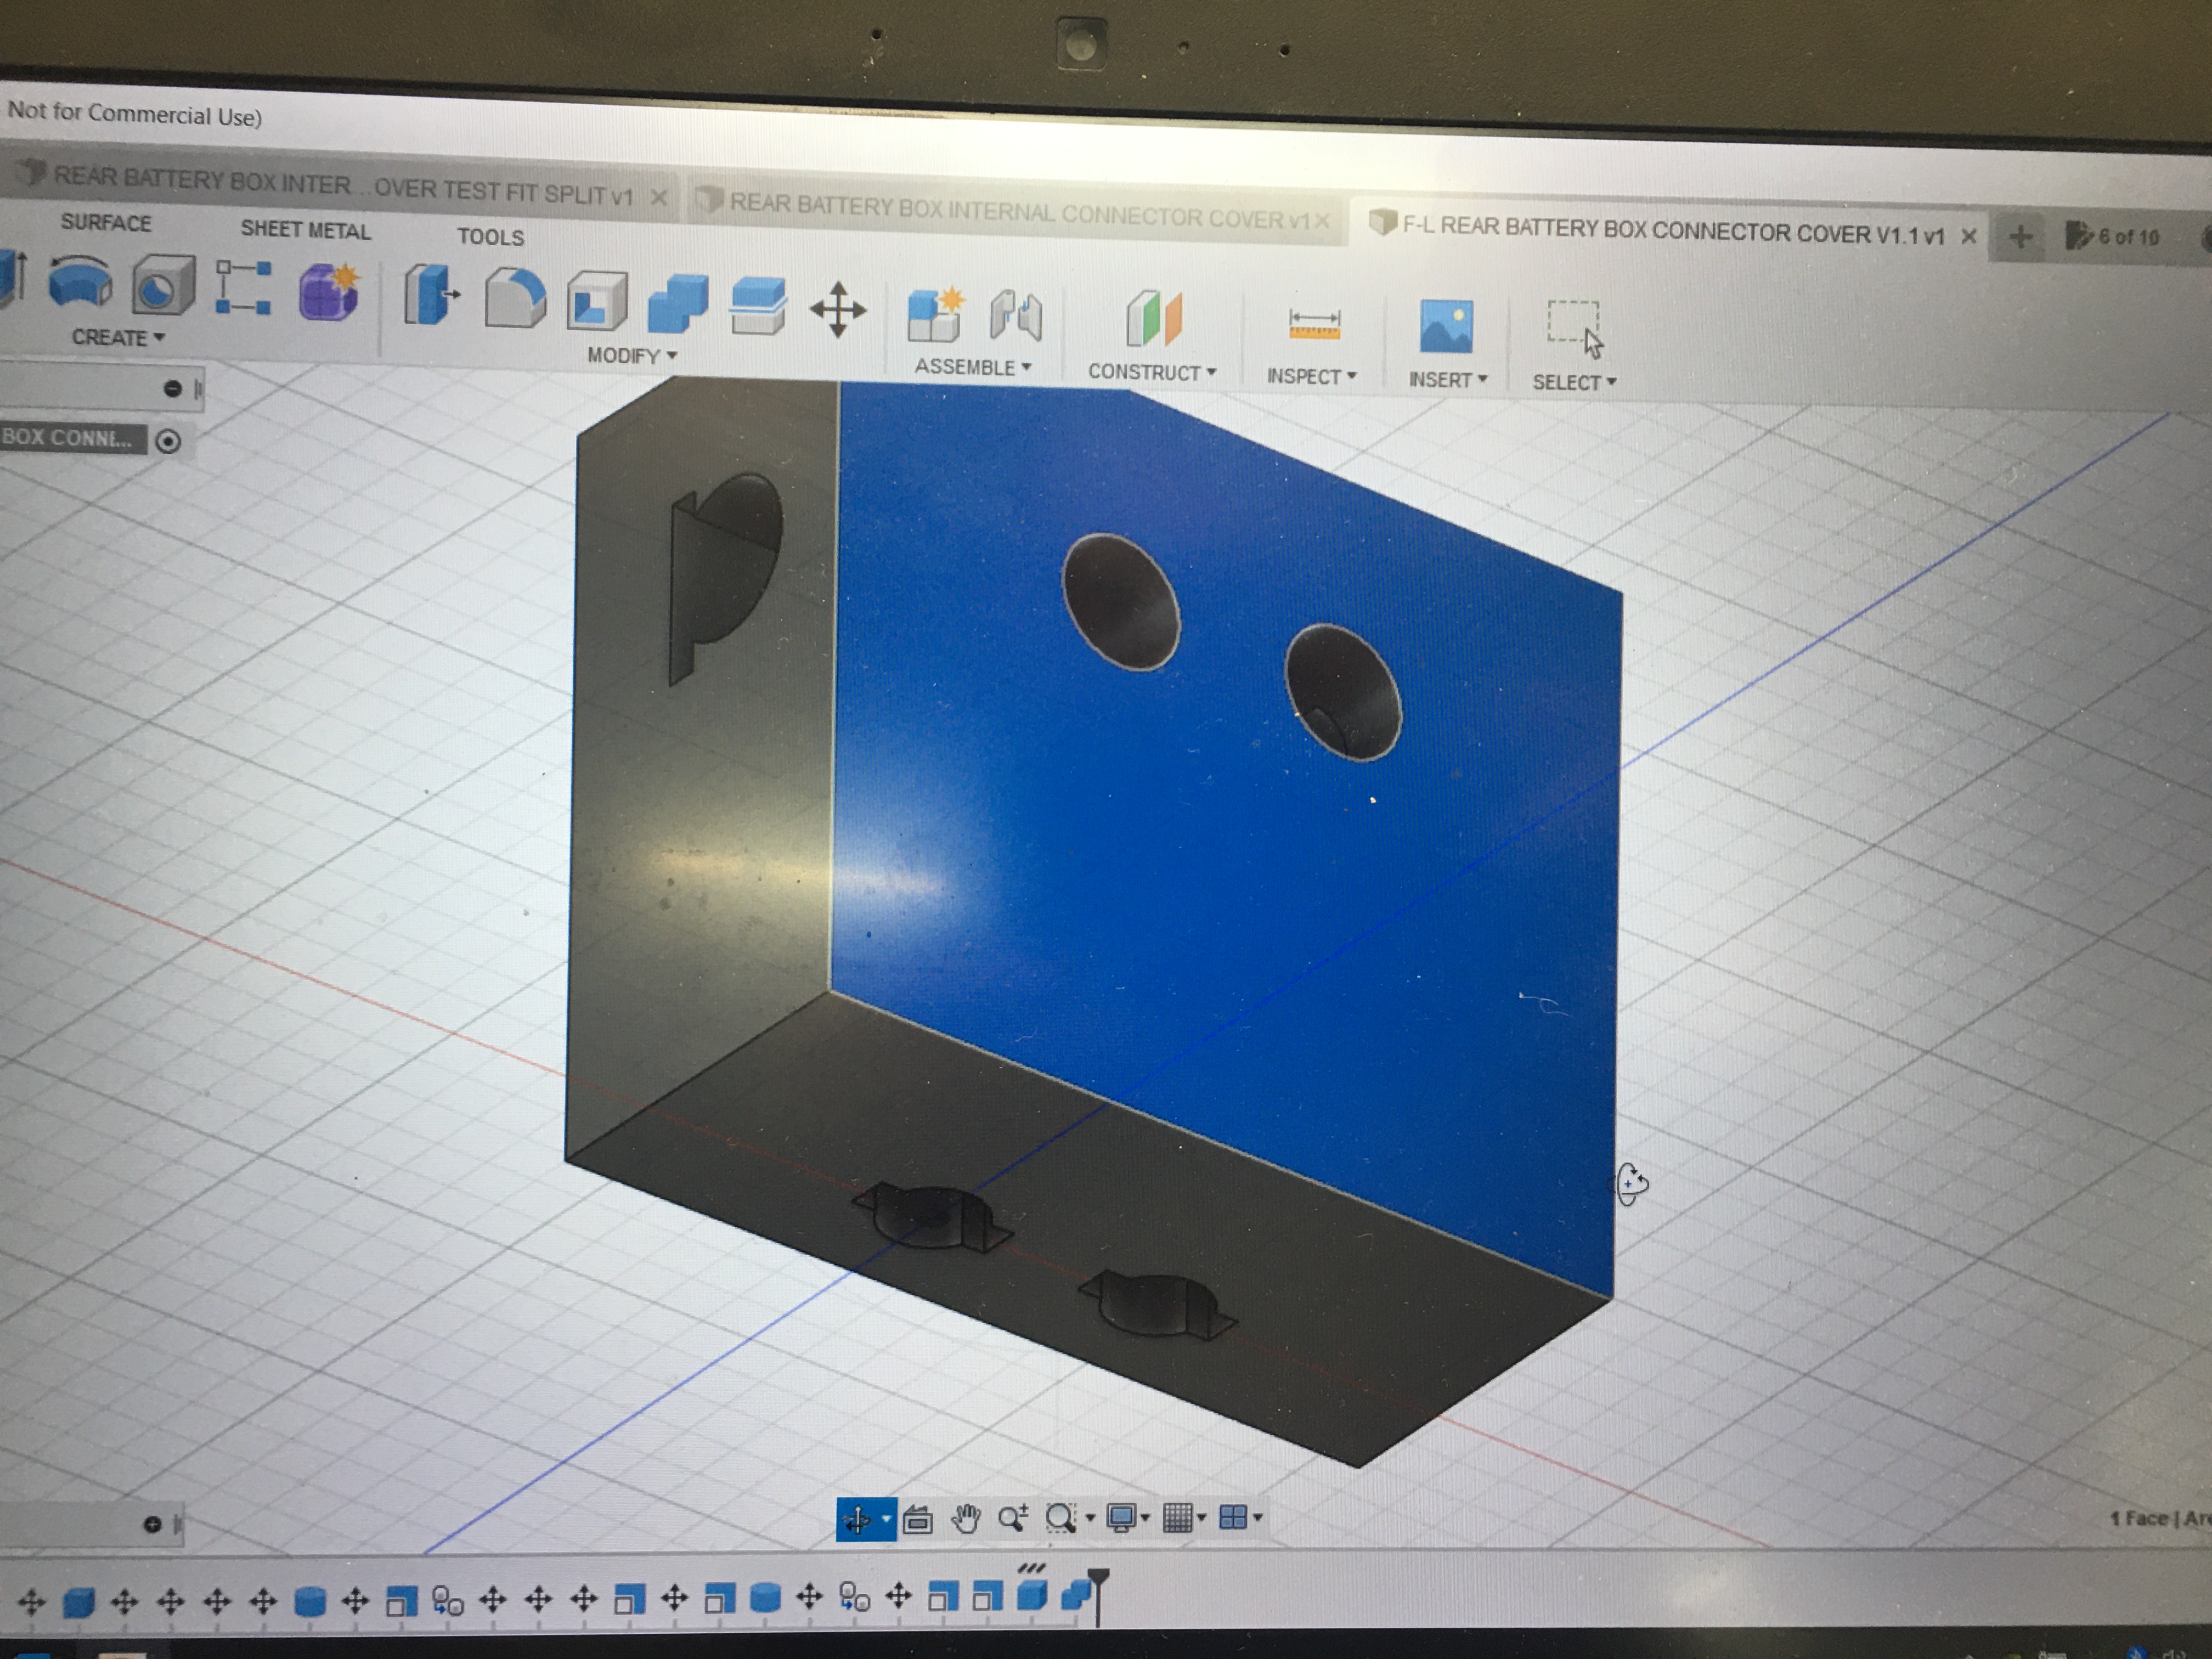Collapse the comments panel at bottom
The width and height of the screenshot is (2212, 1659).
click(x=152, y=1524)
